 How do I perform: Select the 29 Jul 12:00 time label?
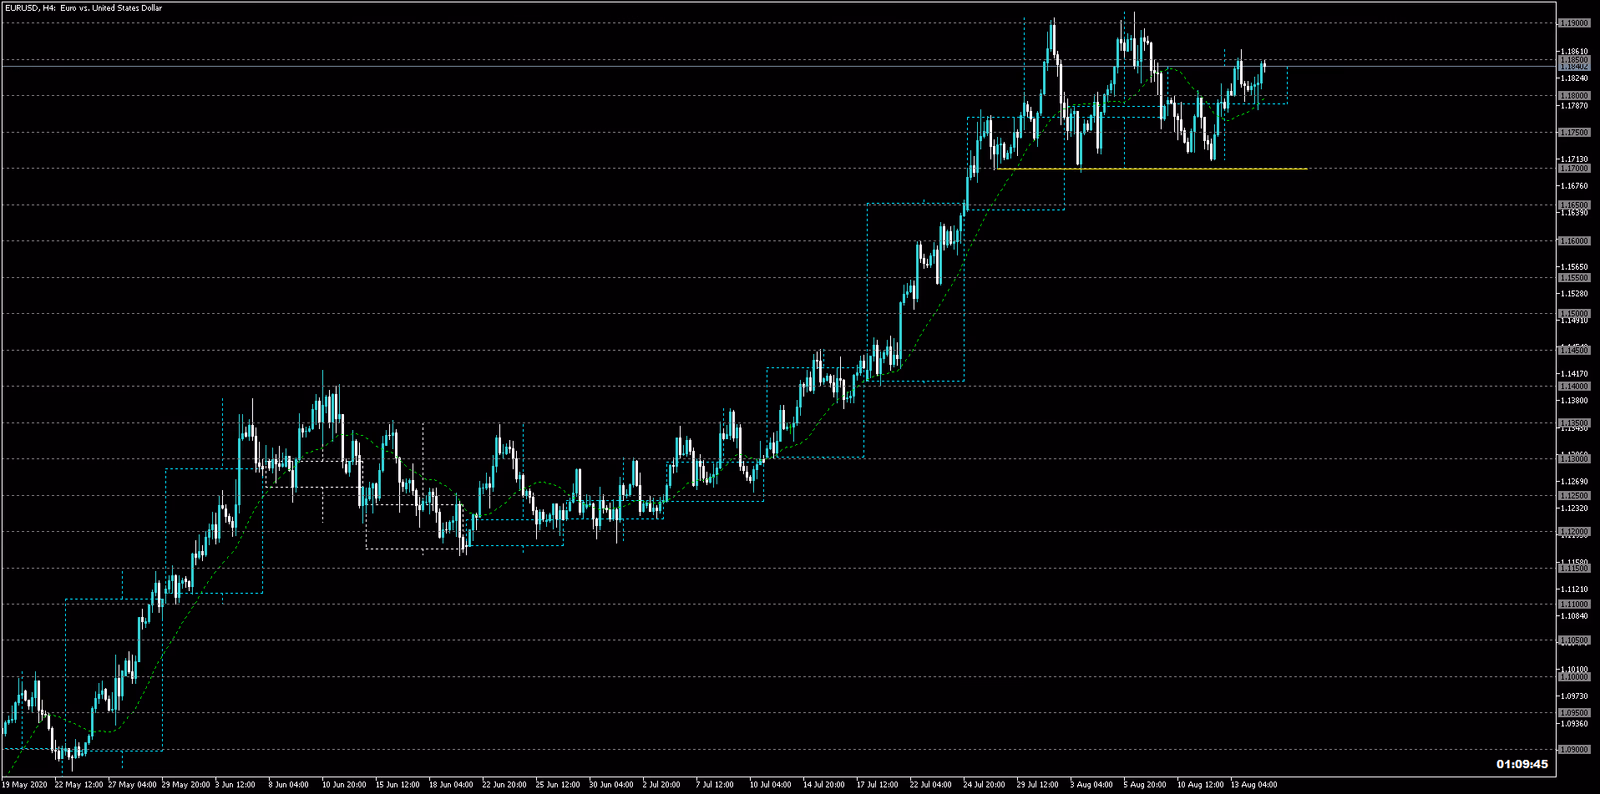1038,785
